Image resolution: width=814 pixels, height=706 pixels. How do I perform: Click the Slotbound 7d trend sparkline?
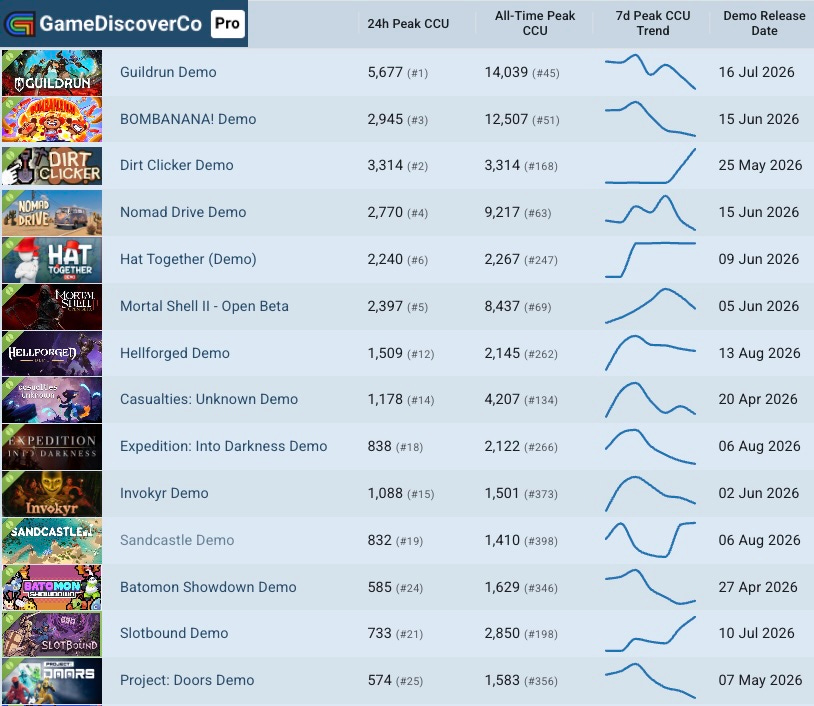tap(650, 633)
